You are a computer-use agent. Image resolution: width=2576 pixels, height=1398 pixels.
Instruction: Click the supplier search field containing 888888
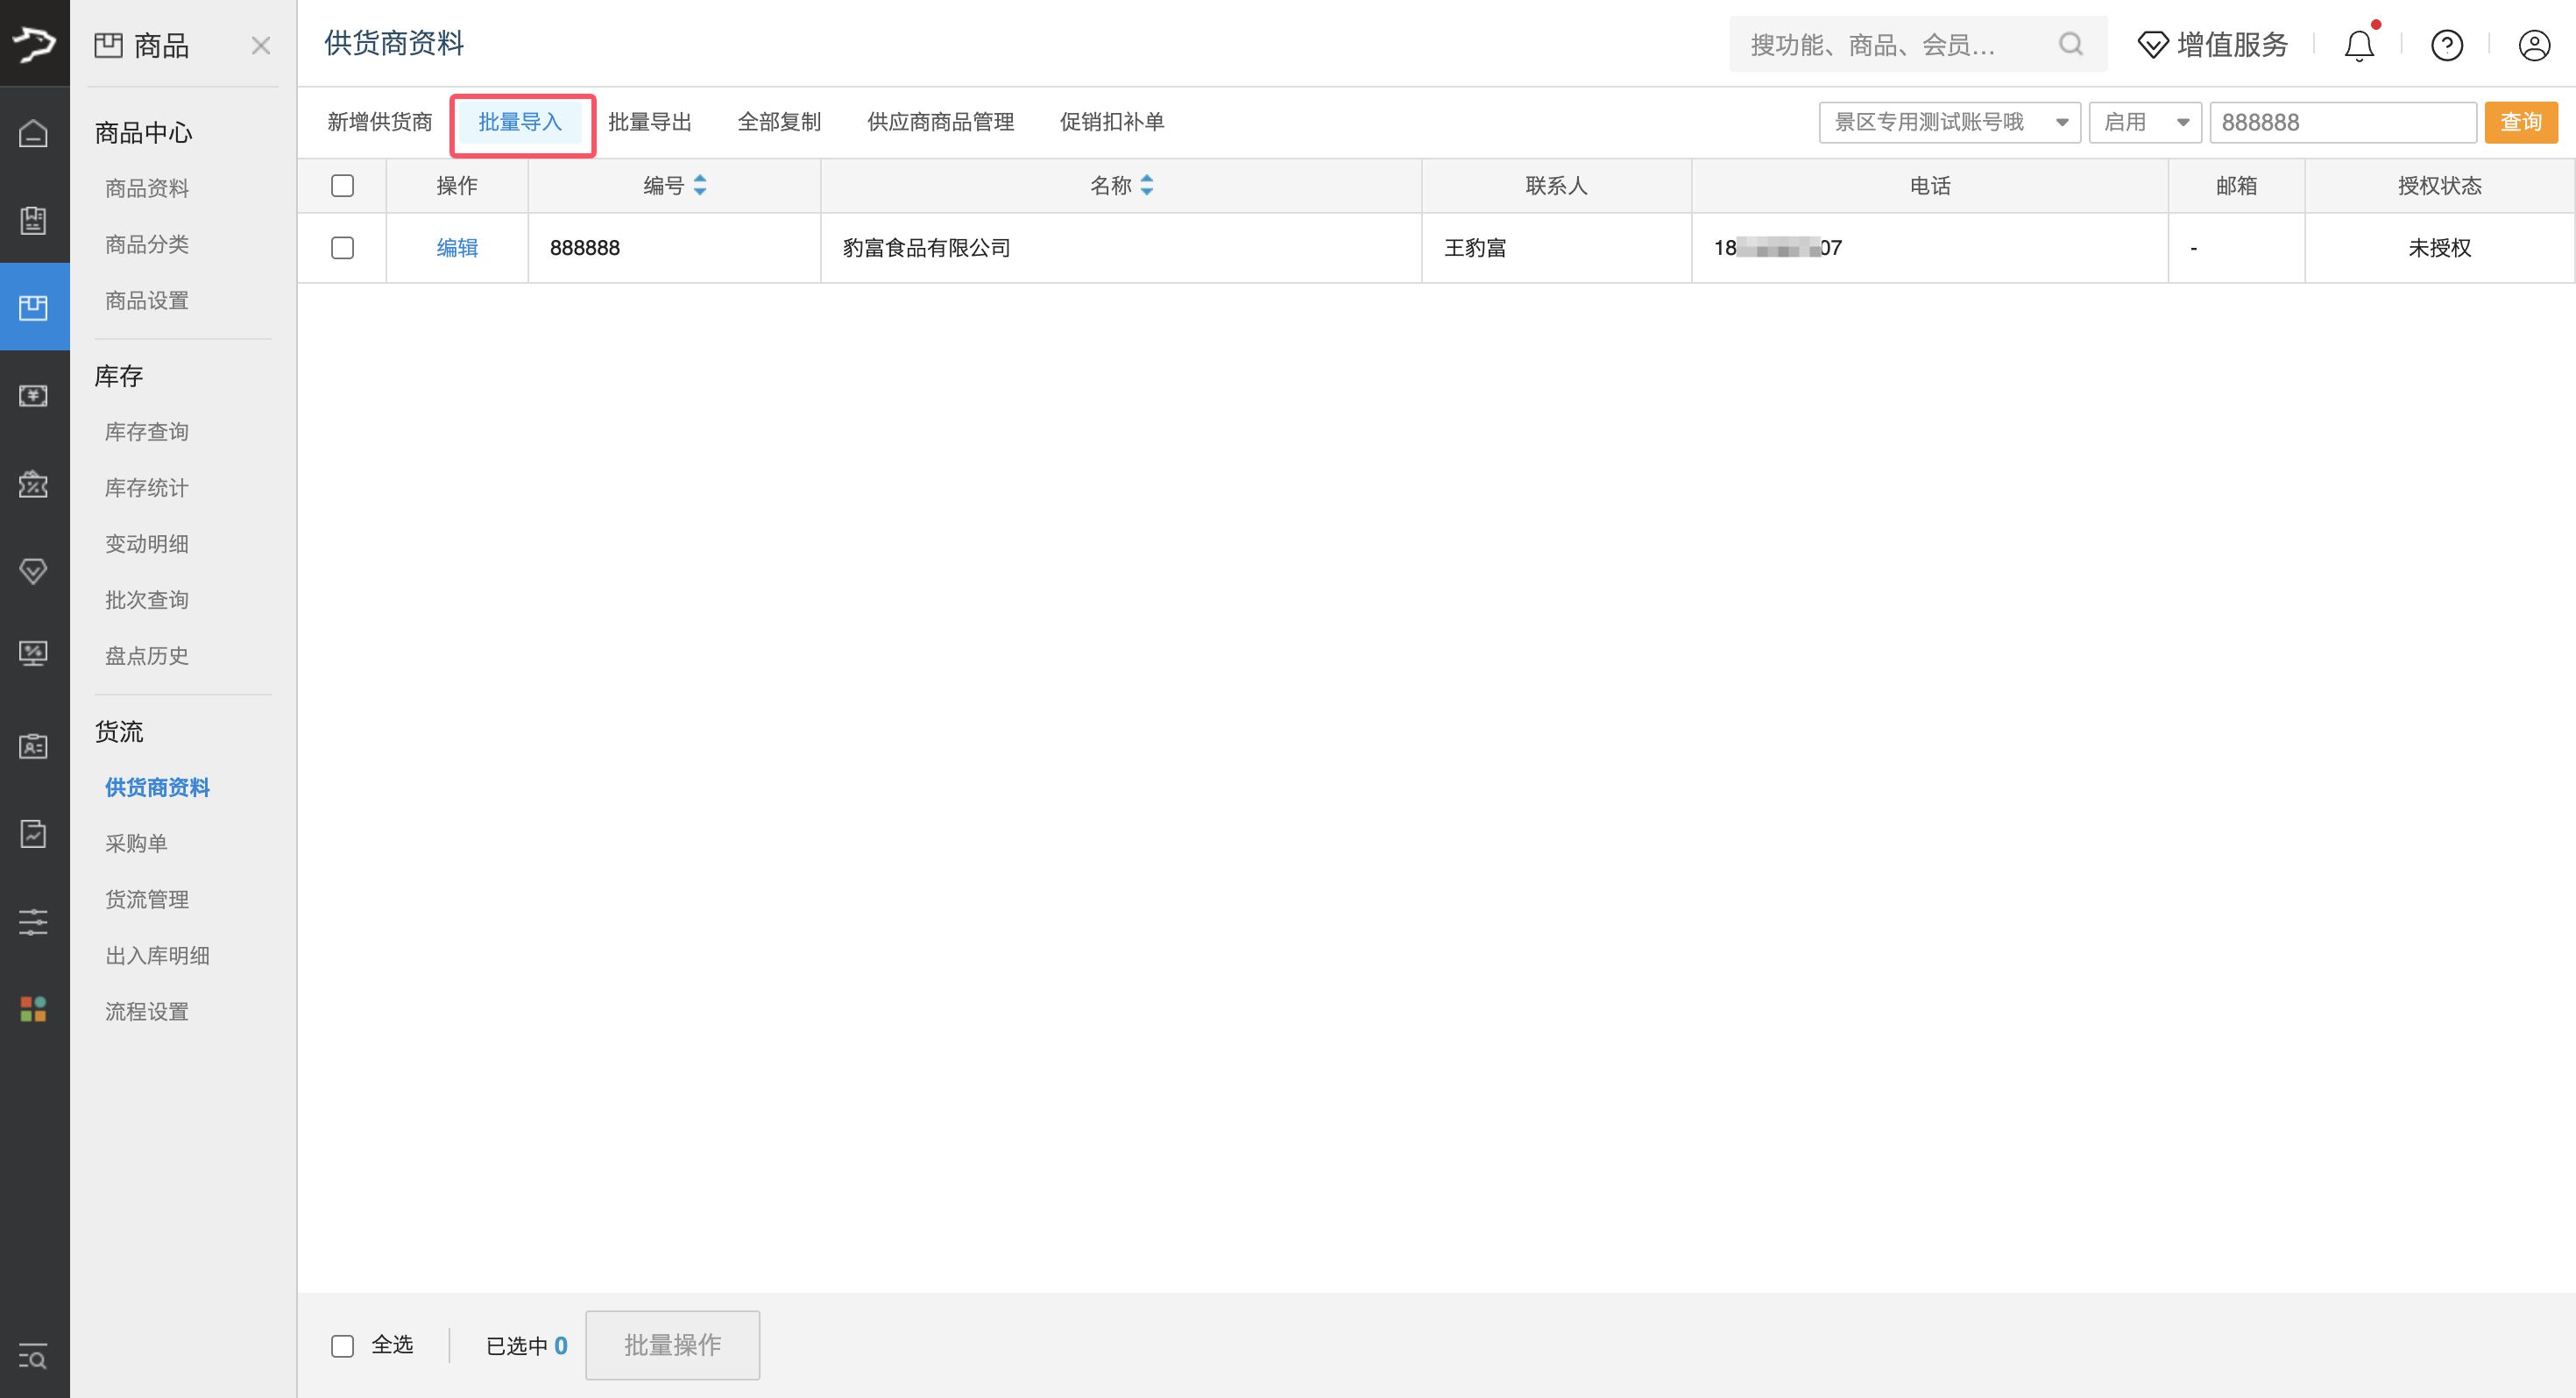(2340, 122)
